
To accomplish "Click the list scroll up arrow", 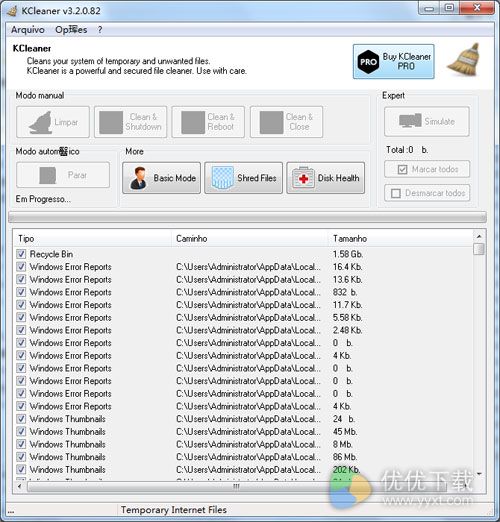I will (479, 236).
